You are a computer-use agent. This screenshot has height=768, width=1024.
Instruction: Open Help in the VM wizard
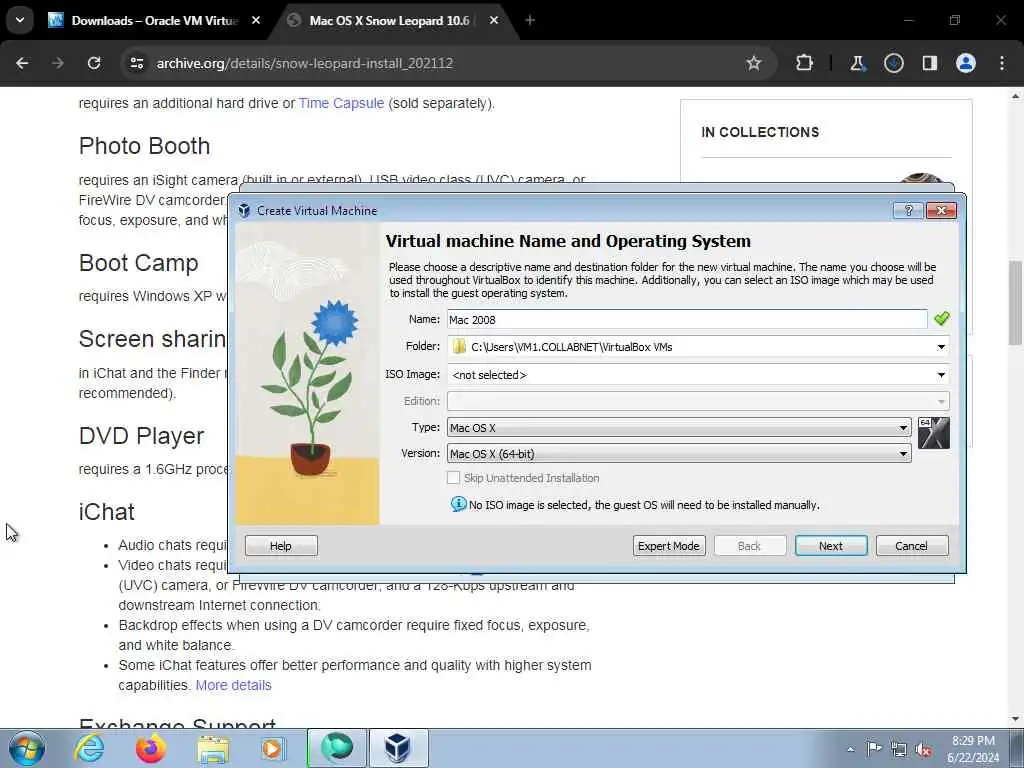click(281, 545)
